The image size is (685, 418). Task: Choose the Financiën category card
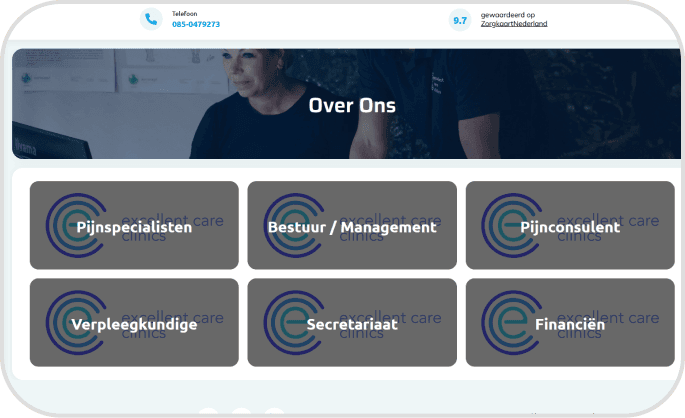click(x=570, y=325)
